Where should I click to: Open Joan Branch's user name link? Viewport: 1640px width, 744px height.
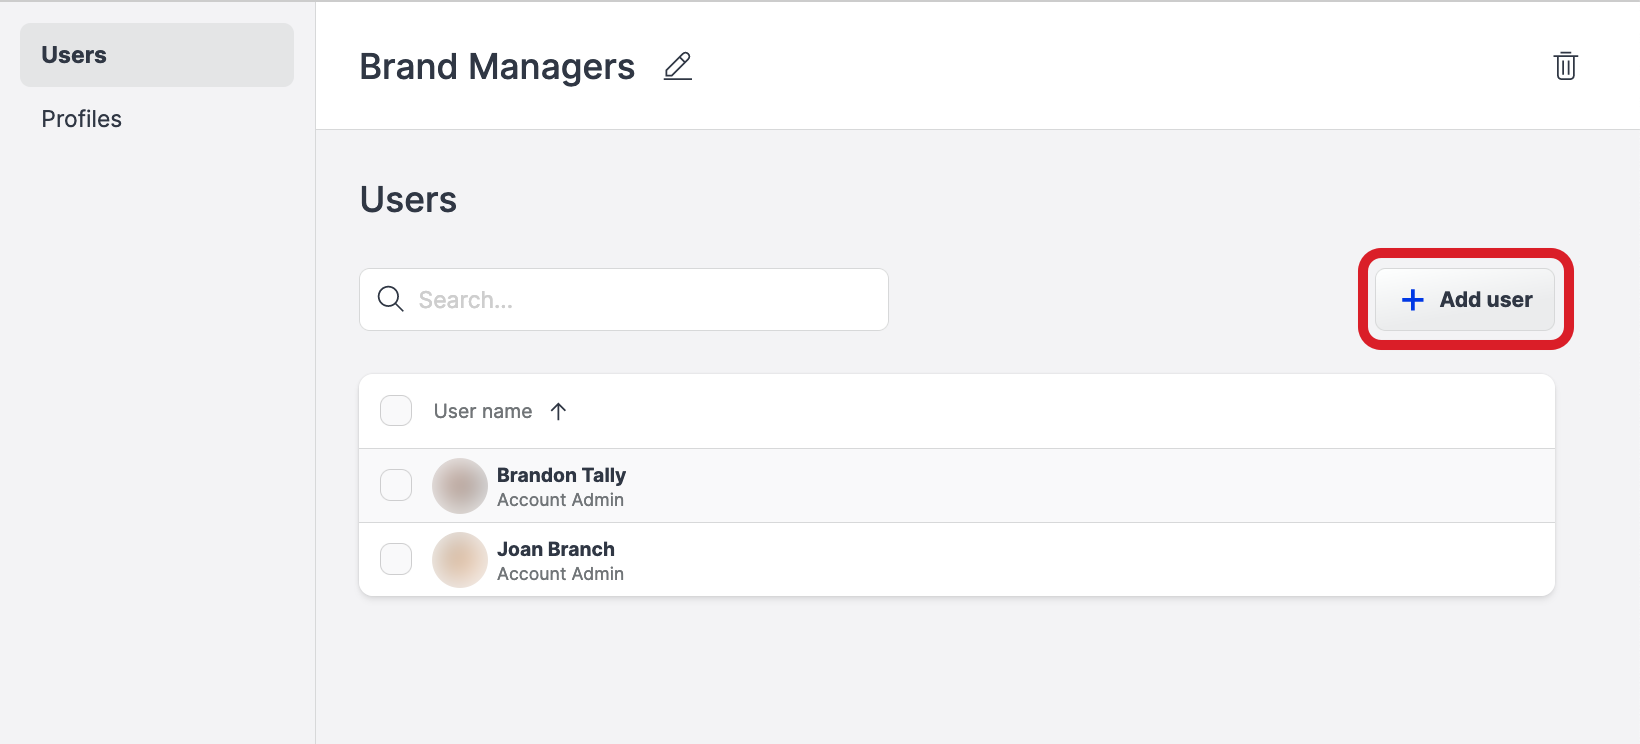click(556, 549)
